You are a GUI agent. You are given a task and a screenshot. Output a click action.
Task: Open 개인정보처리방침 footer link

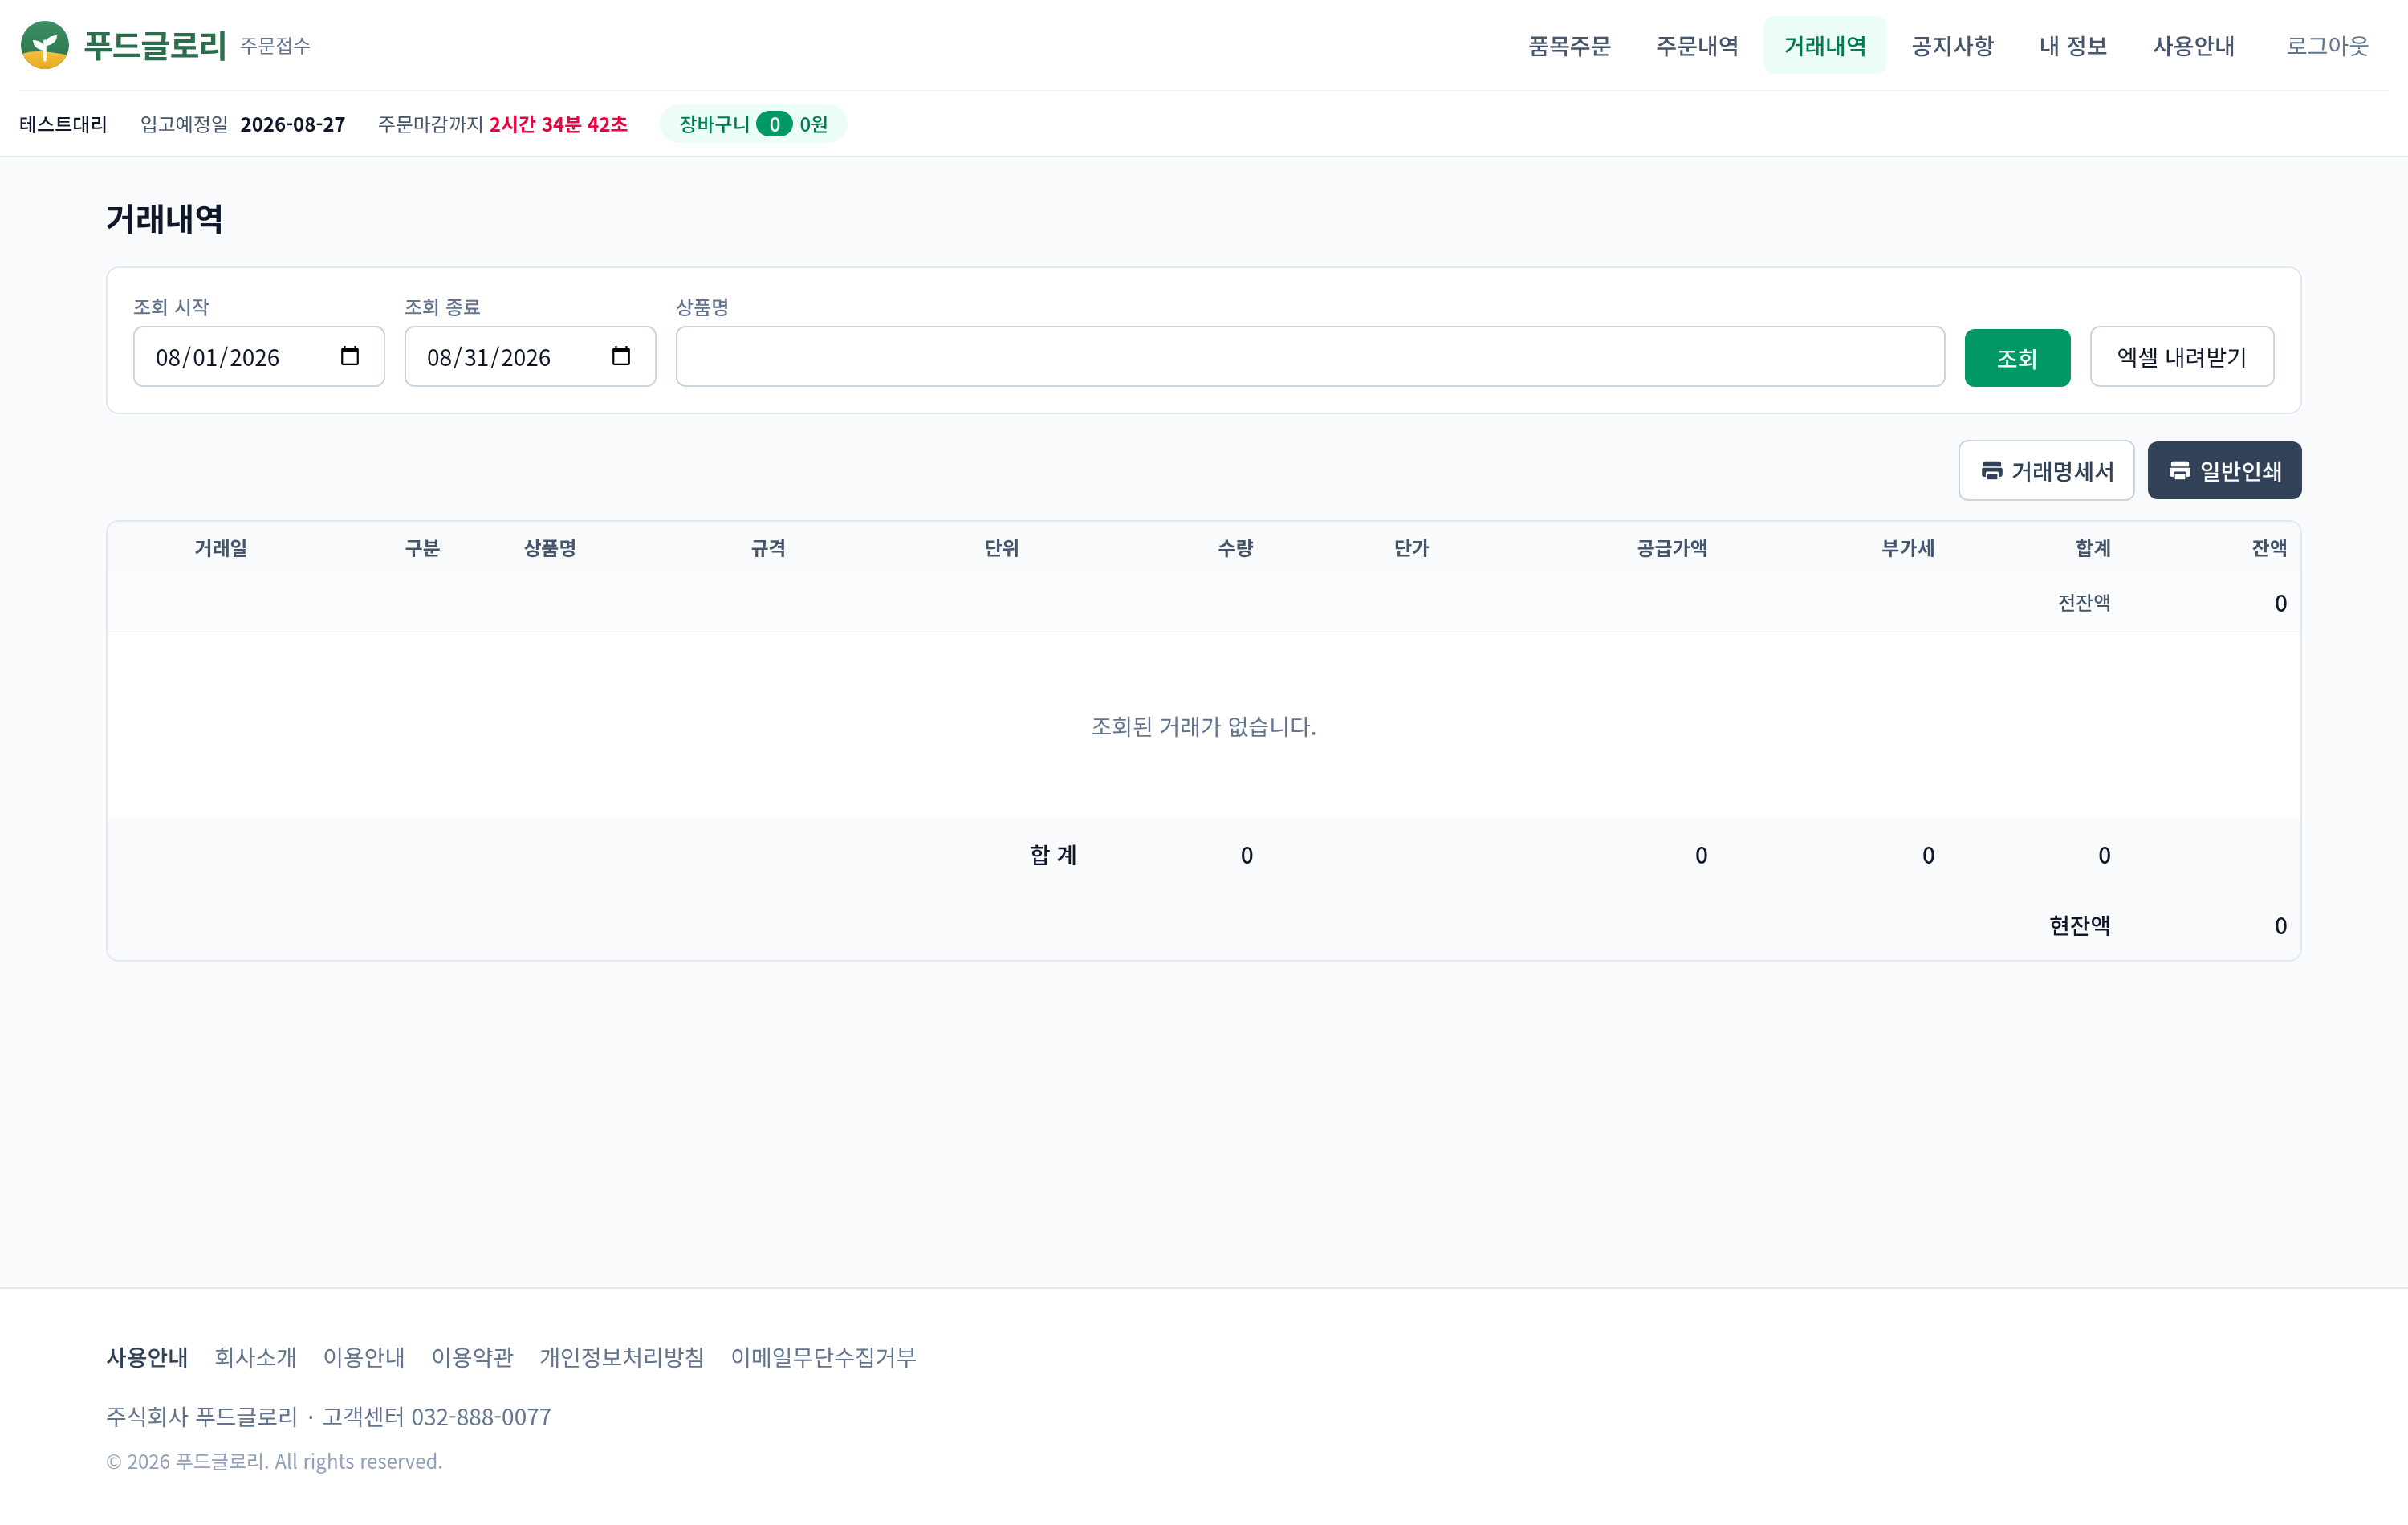tap(622, 1357)
